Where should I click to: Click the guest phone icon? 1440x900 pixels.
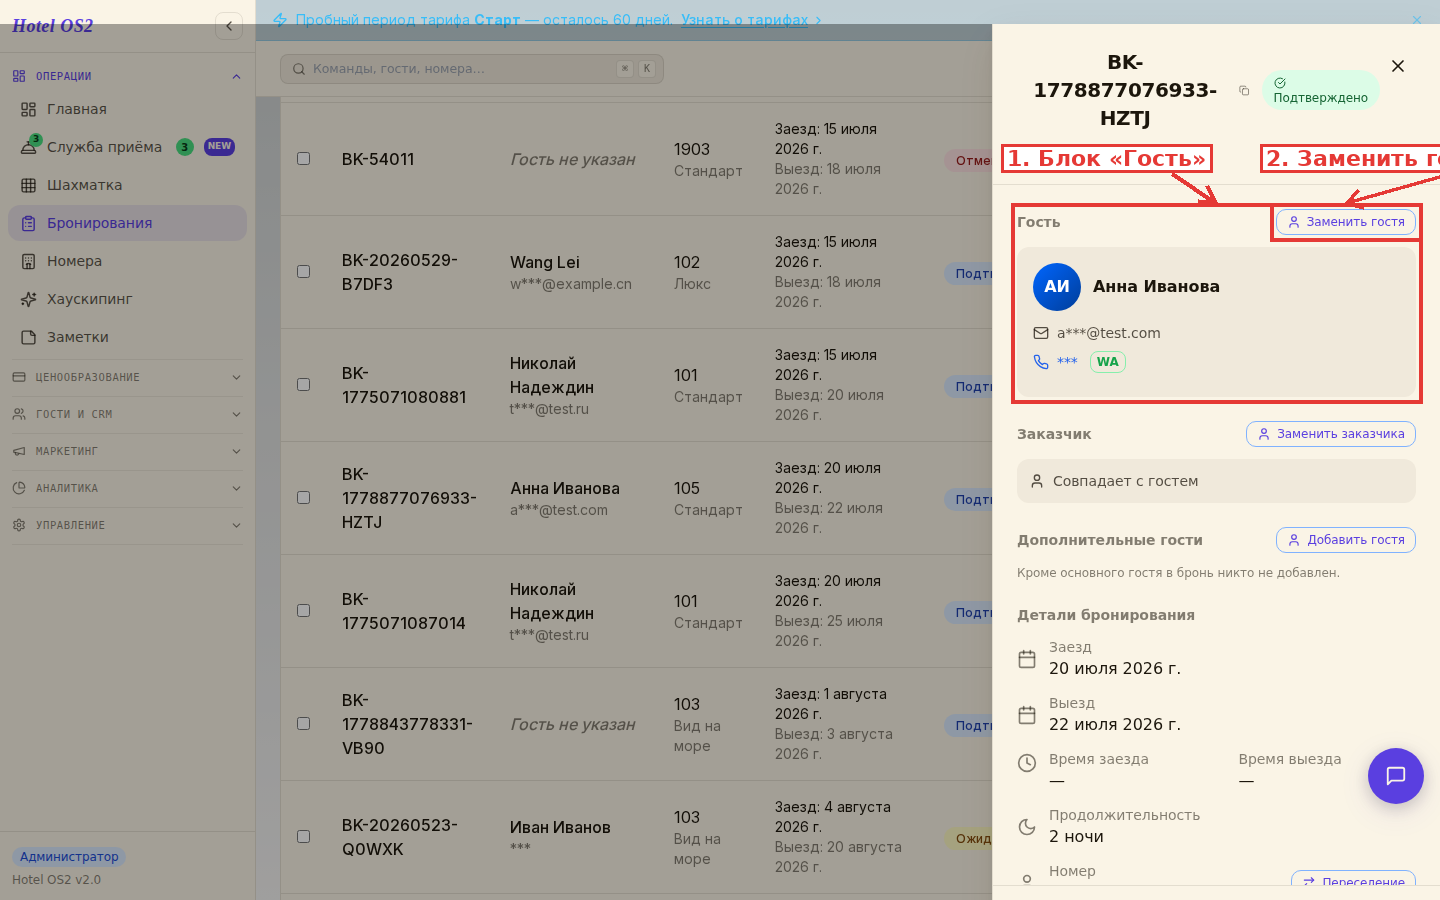pos(1041,362)
